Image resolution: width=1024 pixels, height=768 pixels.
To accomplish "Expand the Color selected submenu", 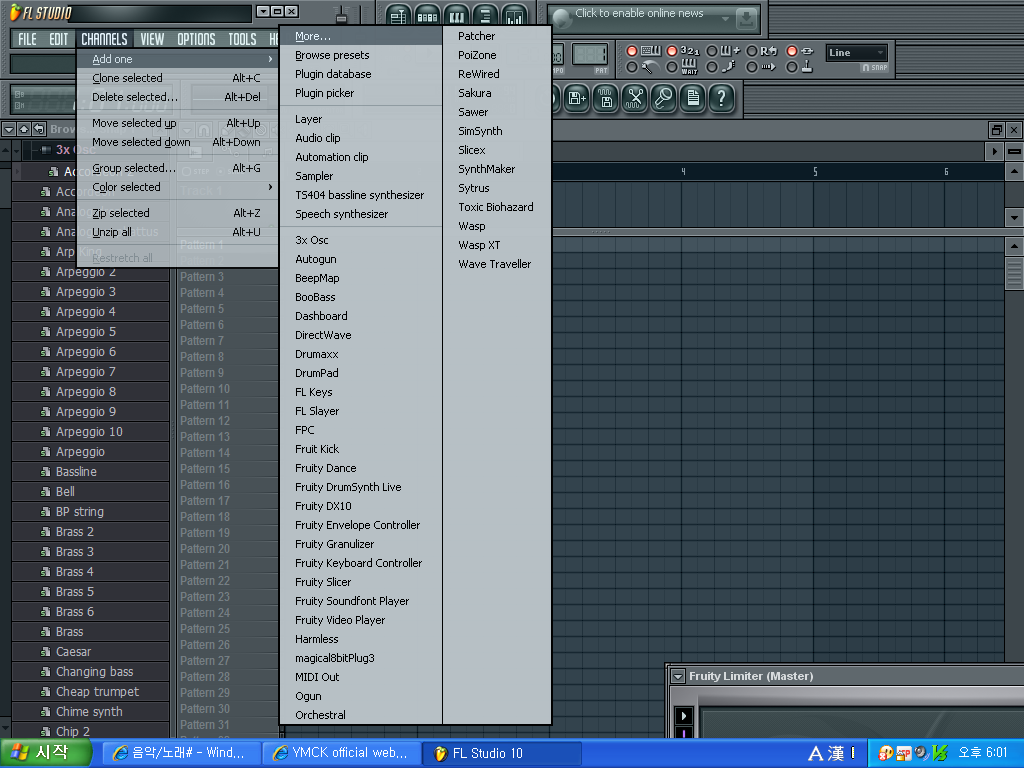I will (178, 187).
